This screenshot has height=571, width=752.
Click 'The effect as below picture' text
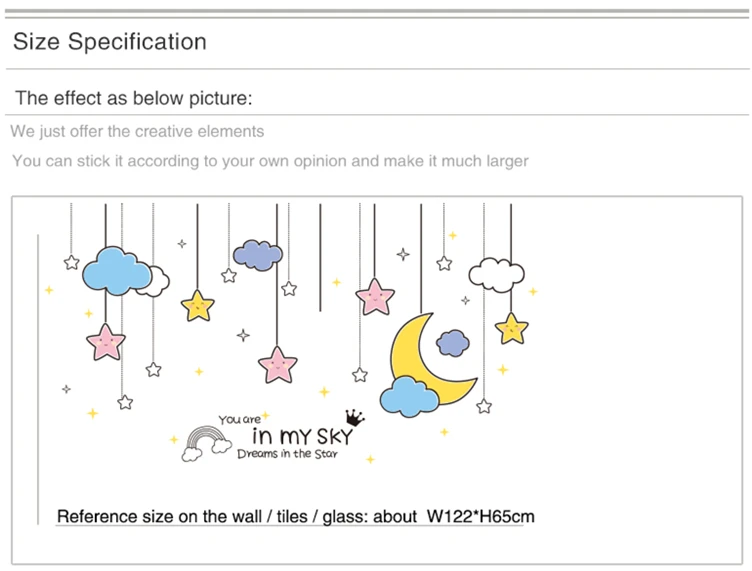[133, 98]
